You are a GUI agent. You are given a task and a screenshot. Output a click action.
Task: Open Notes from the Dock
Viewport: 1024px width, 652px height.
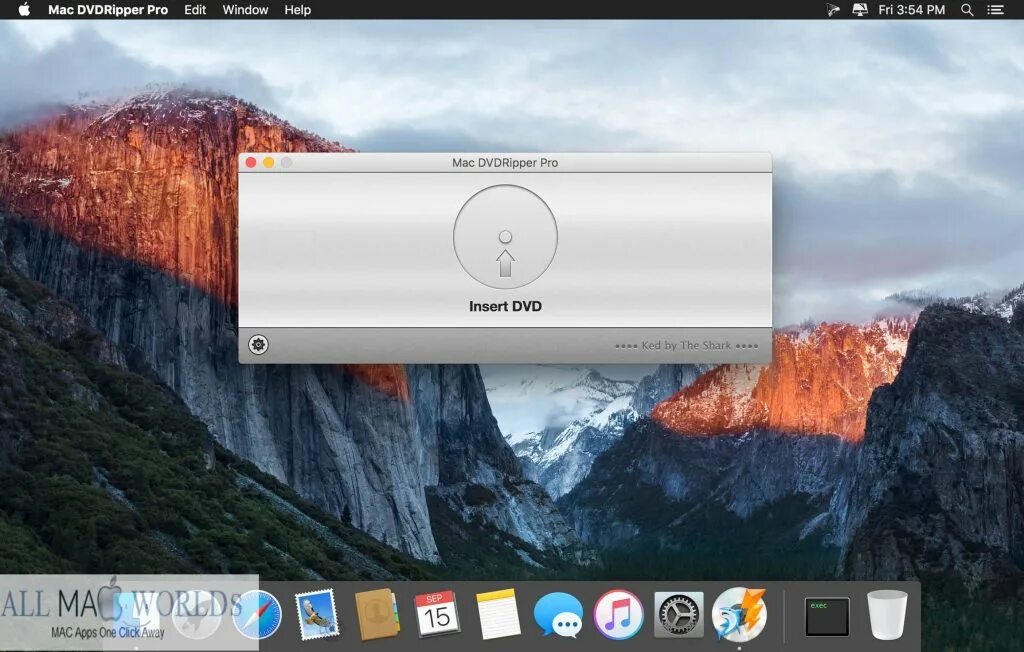(x=498, y=614)
